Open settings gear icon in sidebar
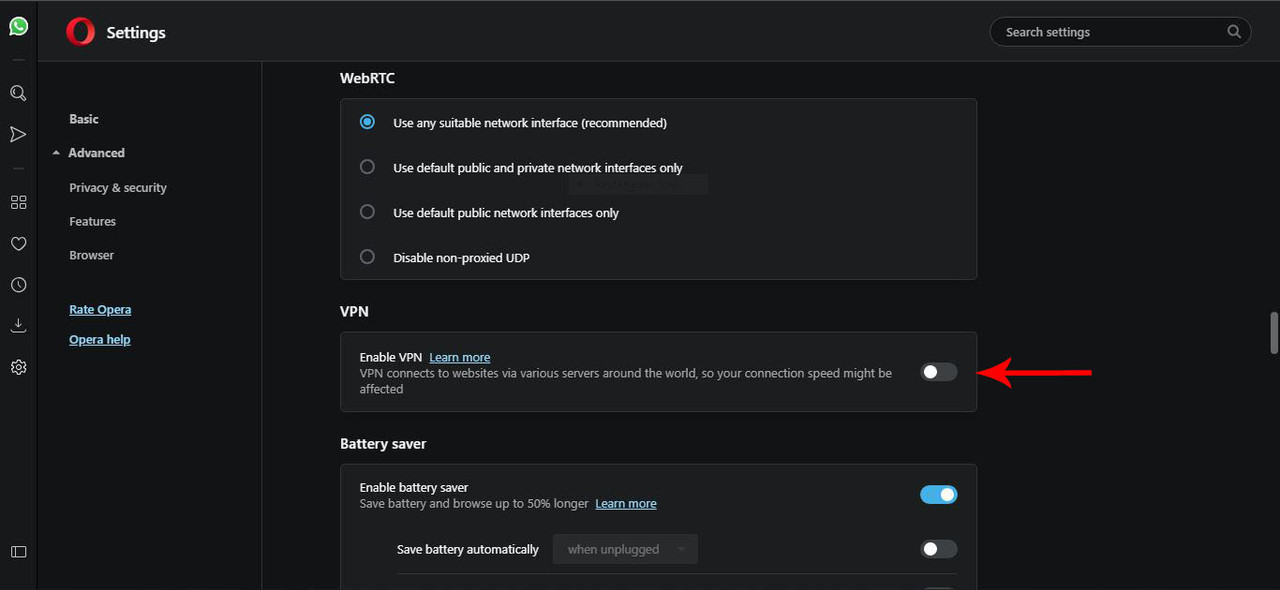1280x590 pixels. pos(18,367)
